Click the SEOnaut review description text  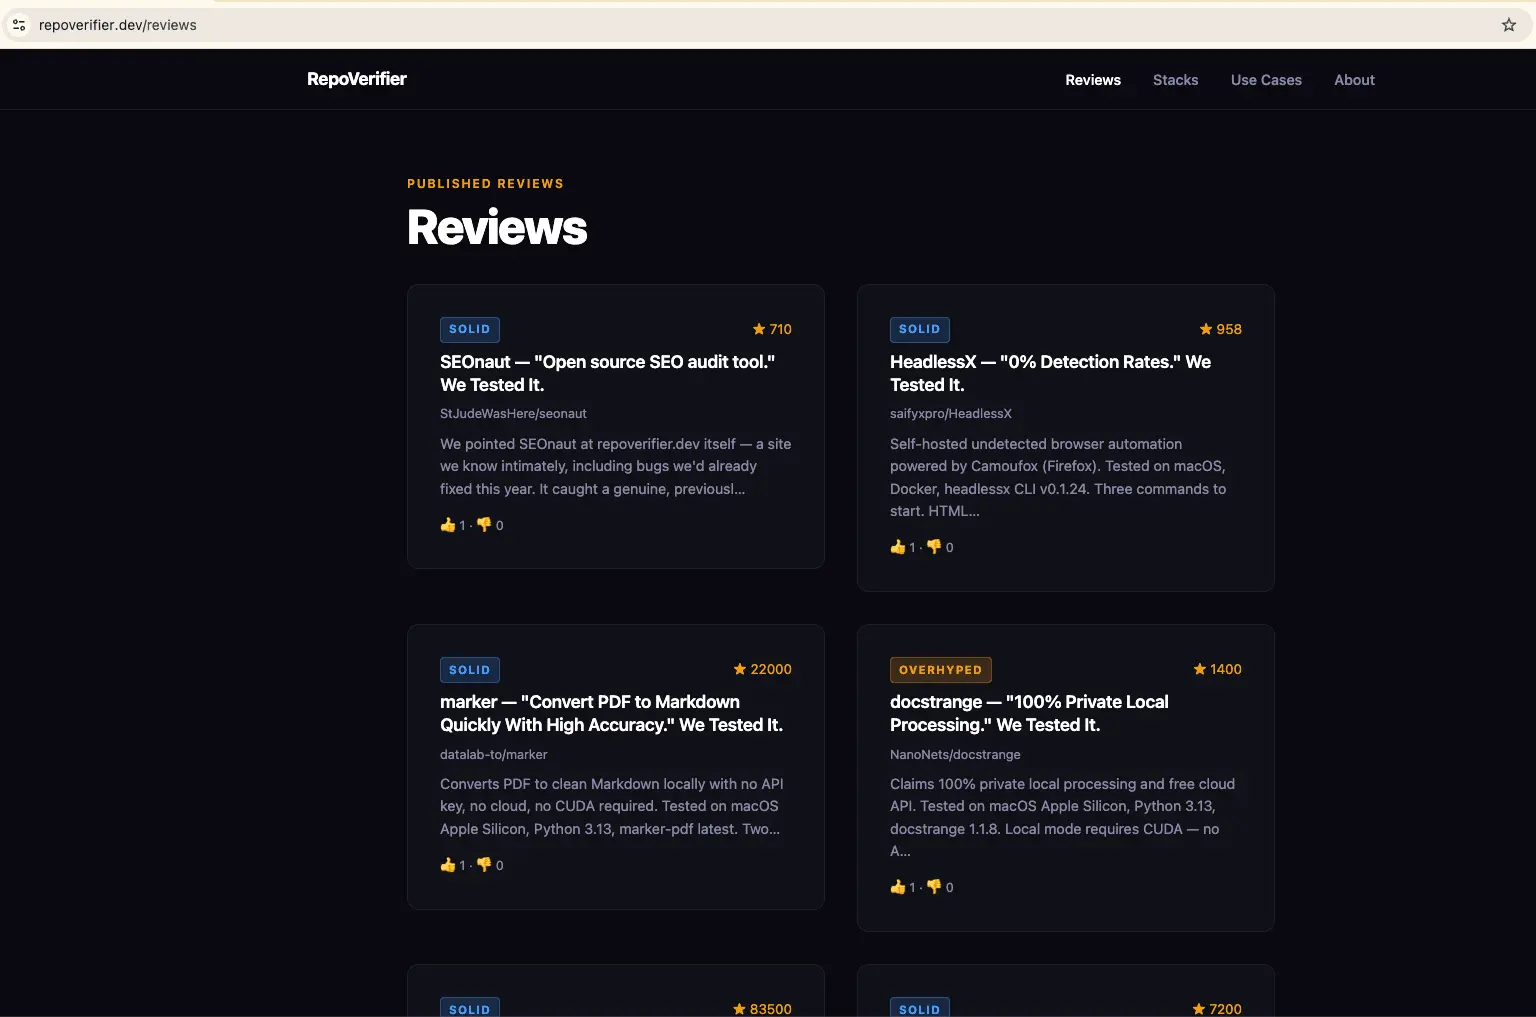click(615, 466)
